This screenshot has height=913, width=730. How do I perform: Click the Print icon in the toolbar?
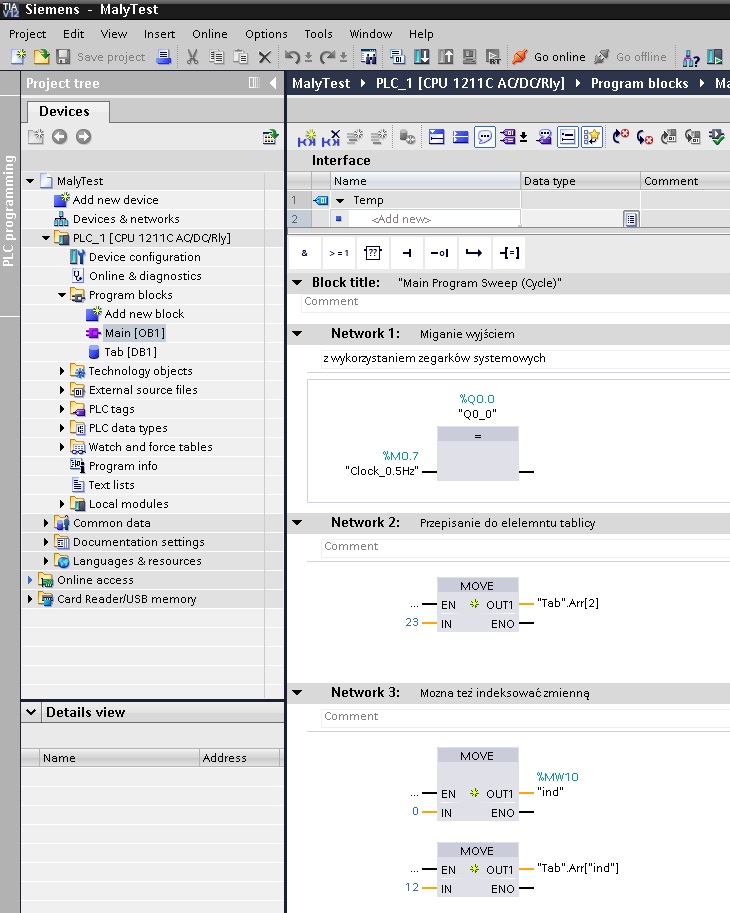coord(164,56)
